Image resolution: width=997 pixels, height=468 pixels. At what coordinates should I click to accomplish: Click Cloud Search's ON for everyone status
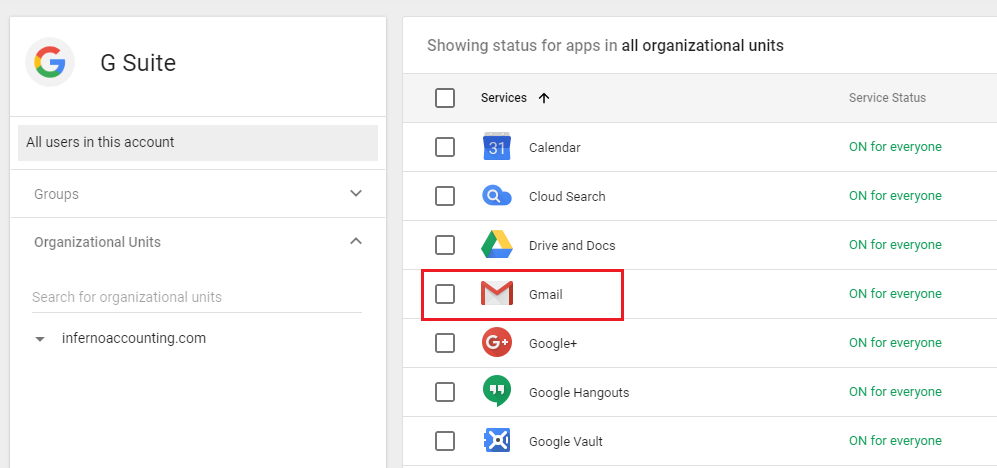coord(895,196)
